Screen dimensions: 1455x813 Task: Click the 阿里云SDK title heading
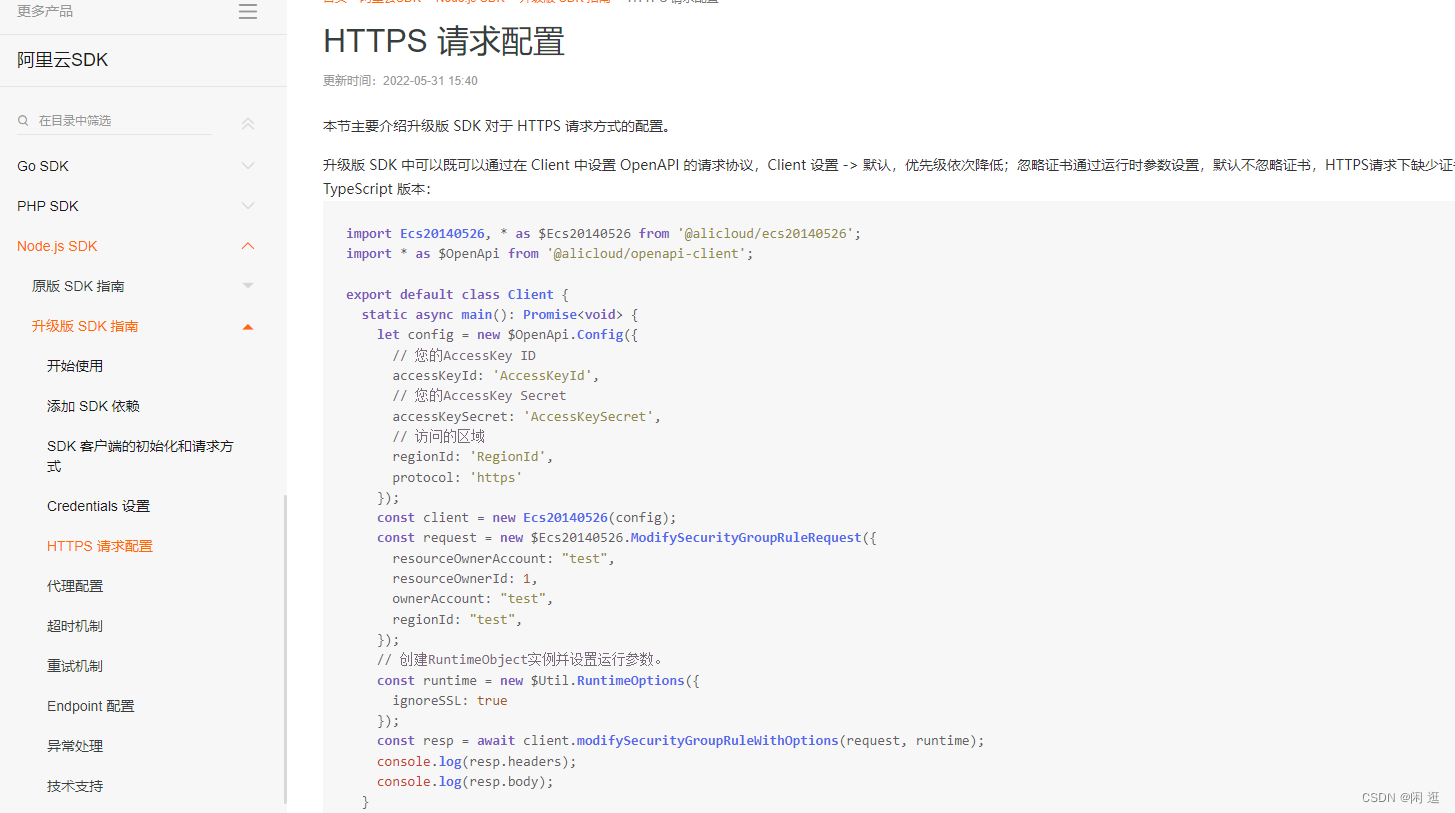63,59
